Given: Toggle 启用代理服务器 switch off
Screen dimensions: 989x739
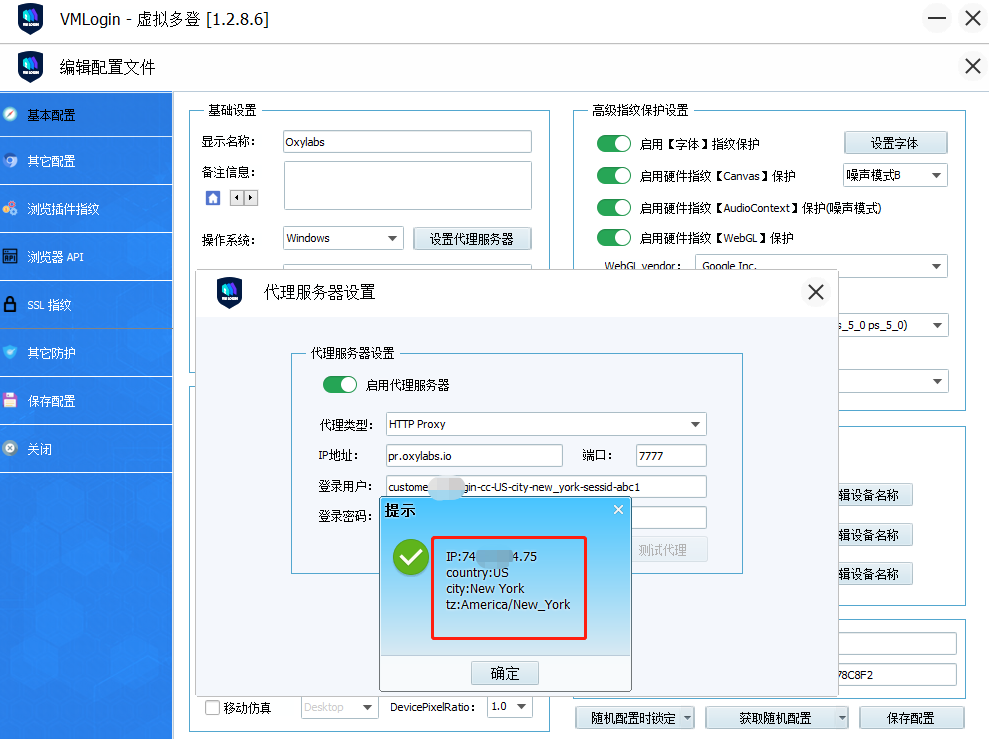Looking at the screenshot, I should click(339, 385).
